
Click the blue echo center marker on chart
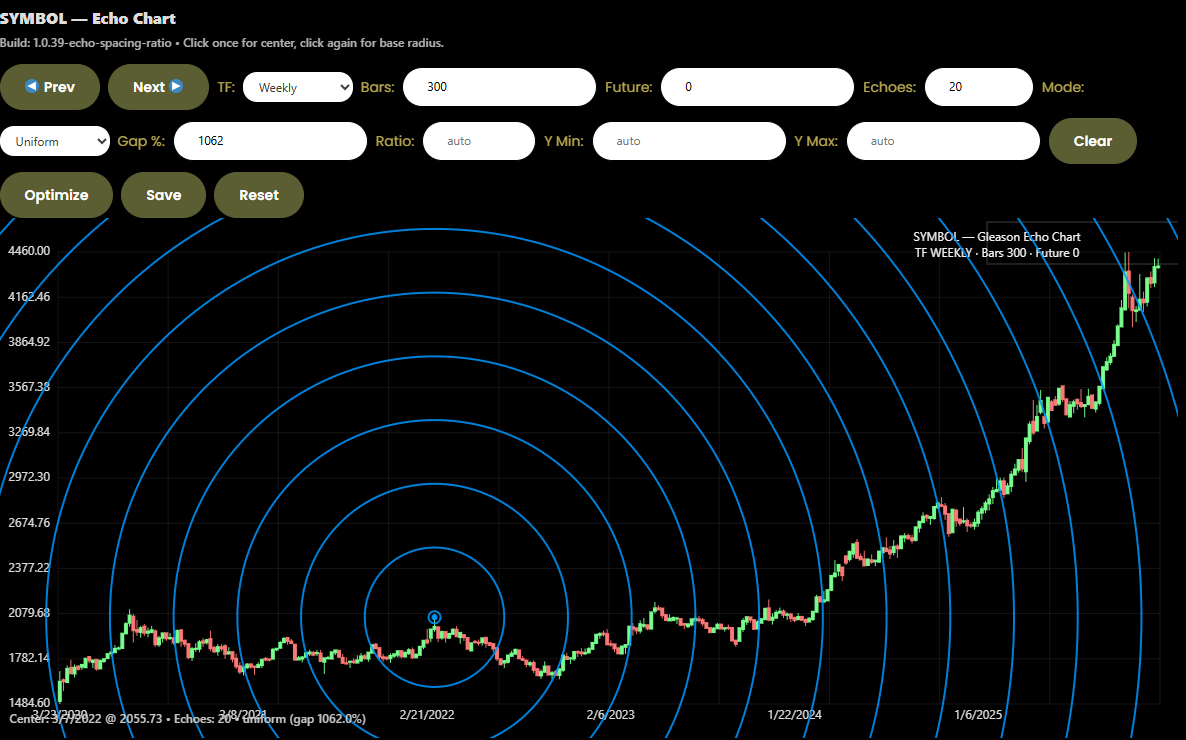434,617
